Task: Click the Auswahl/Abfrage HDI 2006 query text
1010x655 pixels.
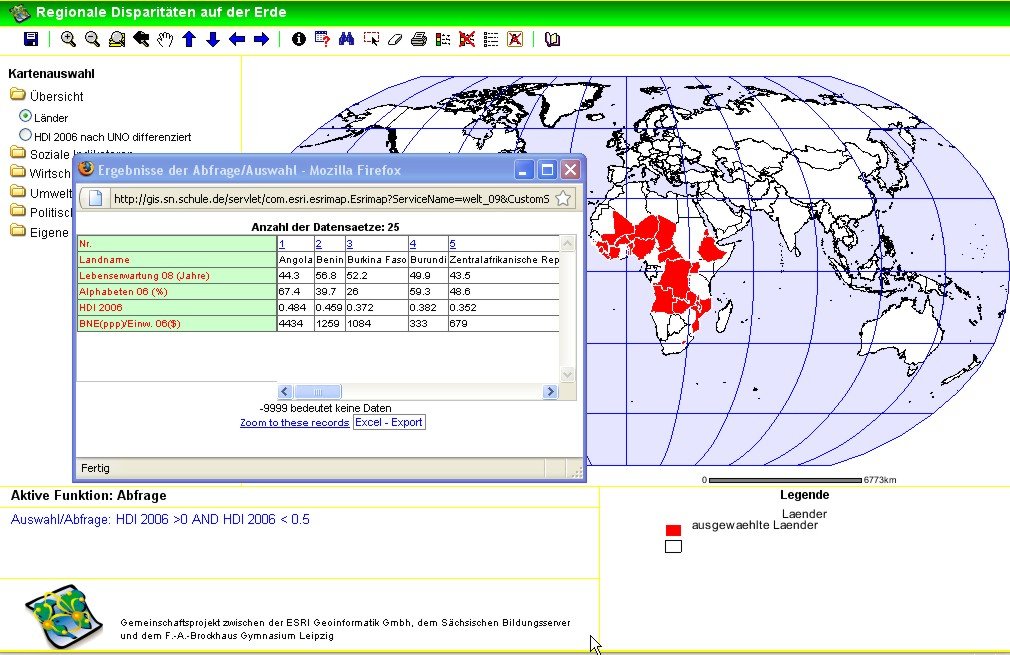Action: [x=160, y=519]
